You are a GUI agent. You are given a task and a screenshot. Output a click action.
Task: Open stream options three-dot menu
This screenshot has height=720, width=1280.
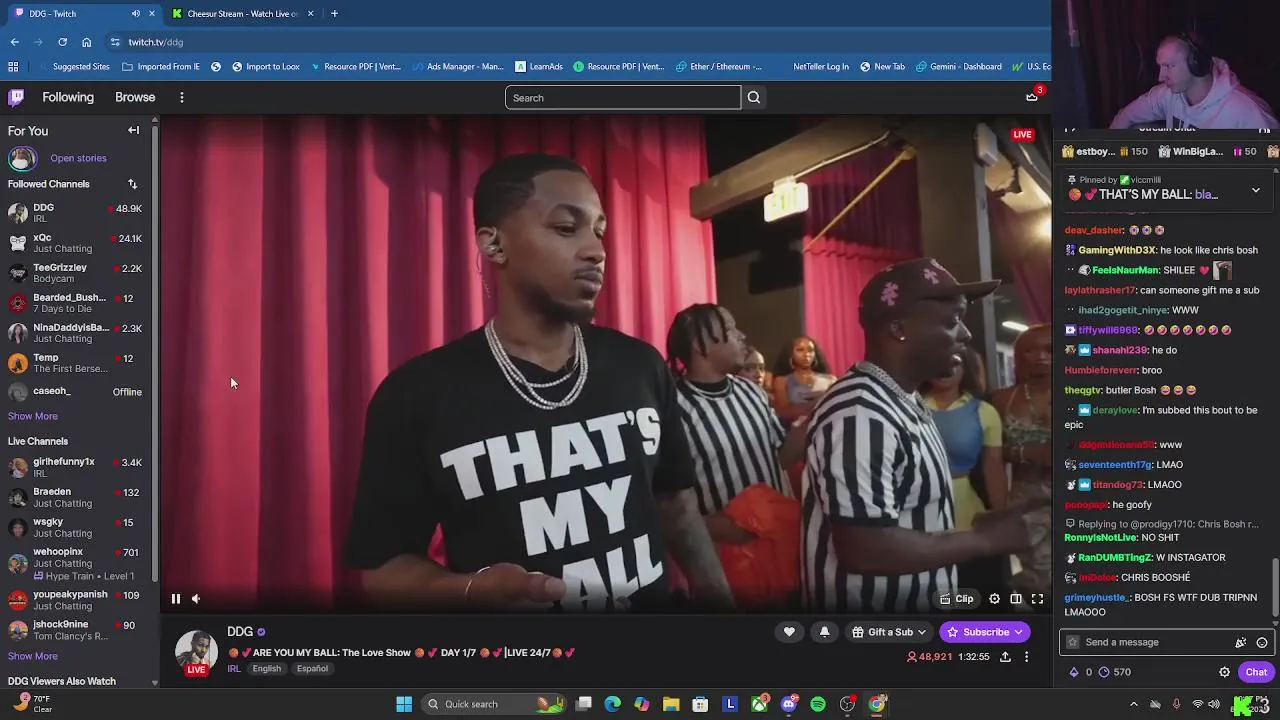click(x=1026, y=657)
